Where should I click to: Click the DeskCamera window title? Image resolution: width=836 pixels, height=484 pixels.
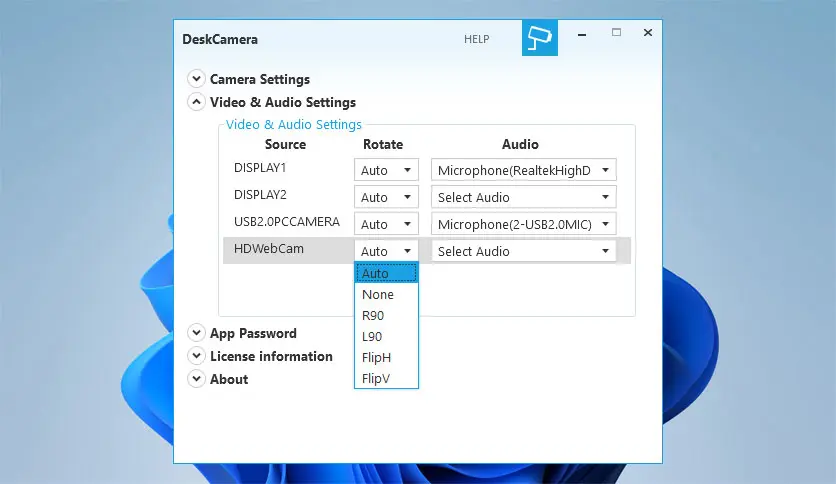pos(220,39)
